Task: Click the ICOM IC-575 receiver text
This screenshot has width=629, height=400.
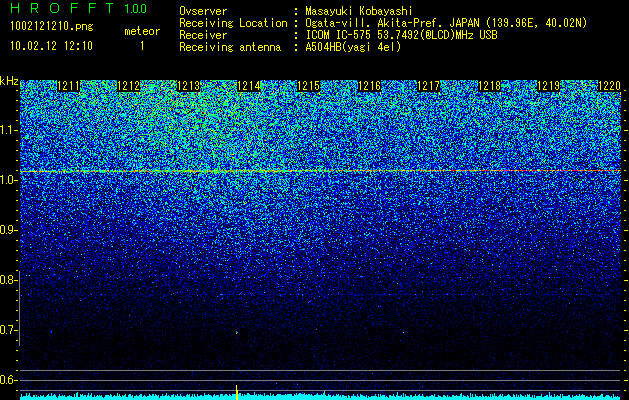Action: click(401, 35)
